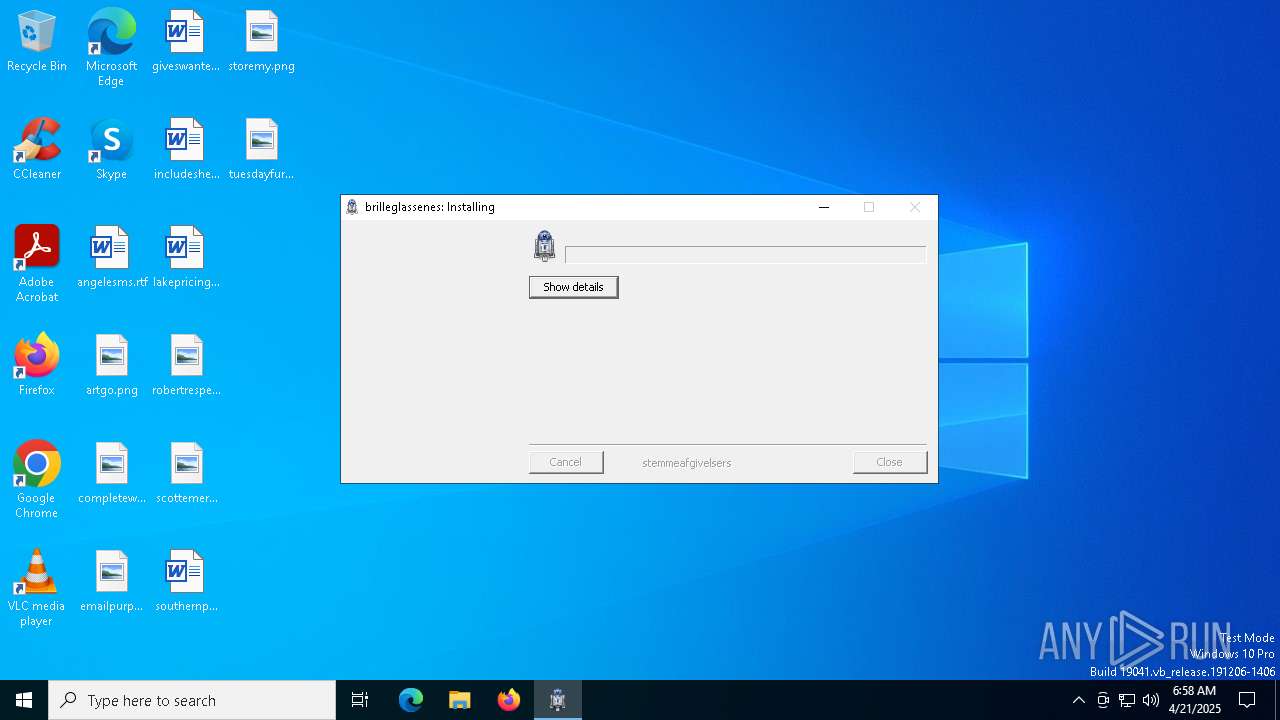This screenshot has height=720, width=1280.
Task: Click the Meet Now tray icon
Action: click(x=1103, y=700)
